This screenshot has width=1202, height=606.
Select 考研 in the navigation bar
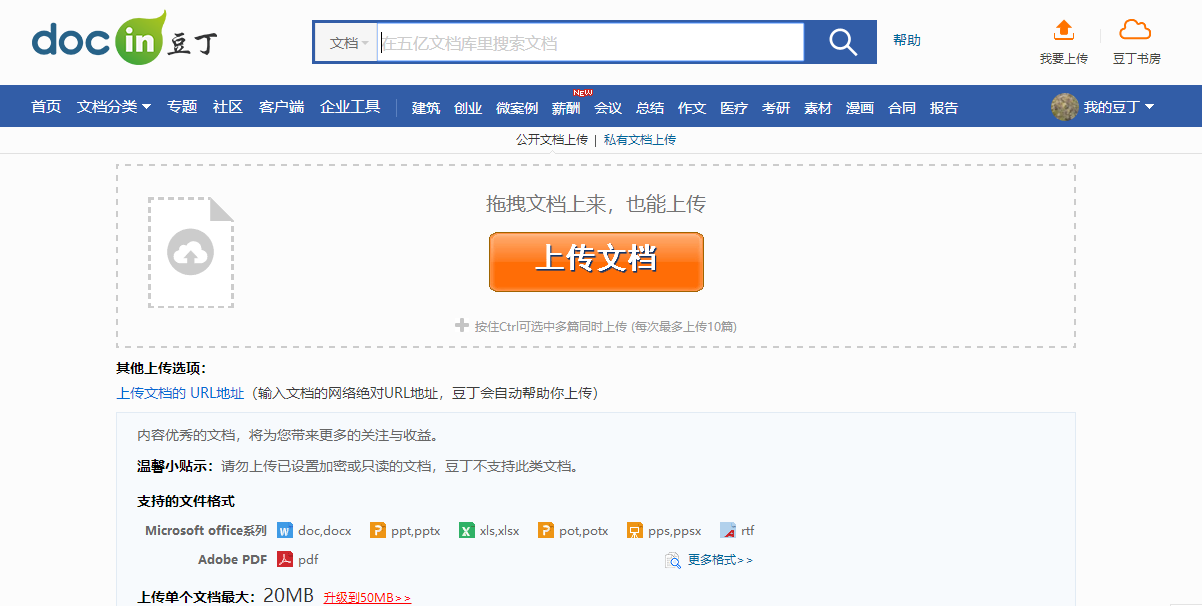coord(776,106)
